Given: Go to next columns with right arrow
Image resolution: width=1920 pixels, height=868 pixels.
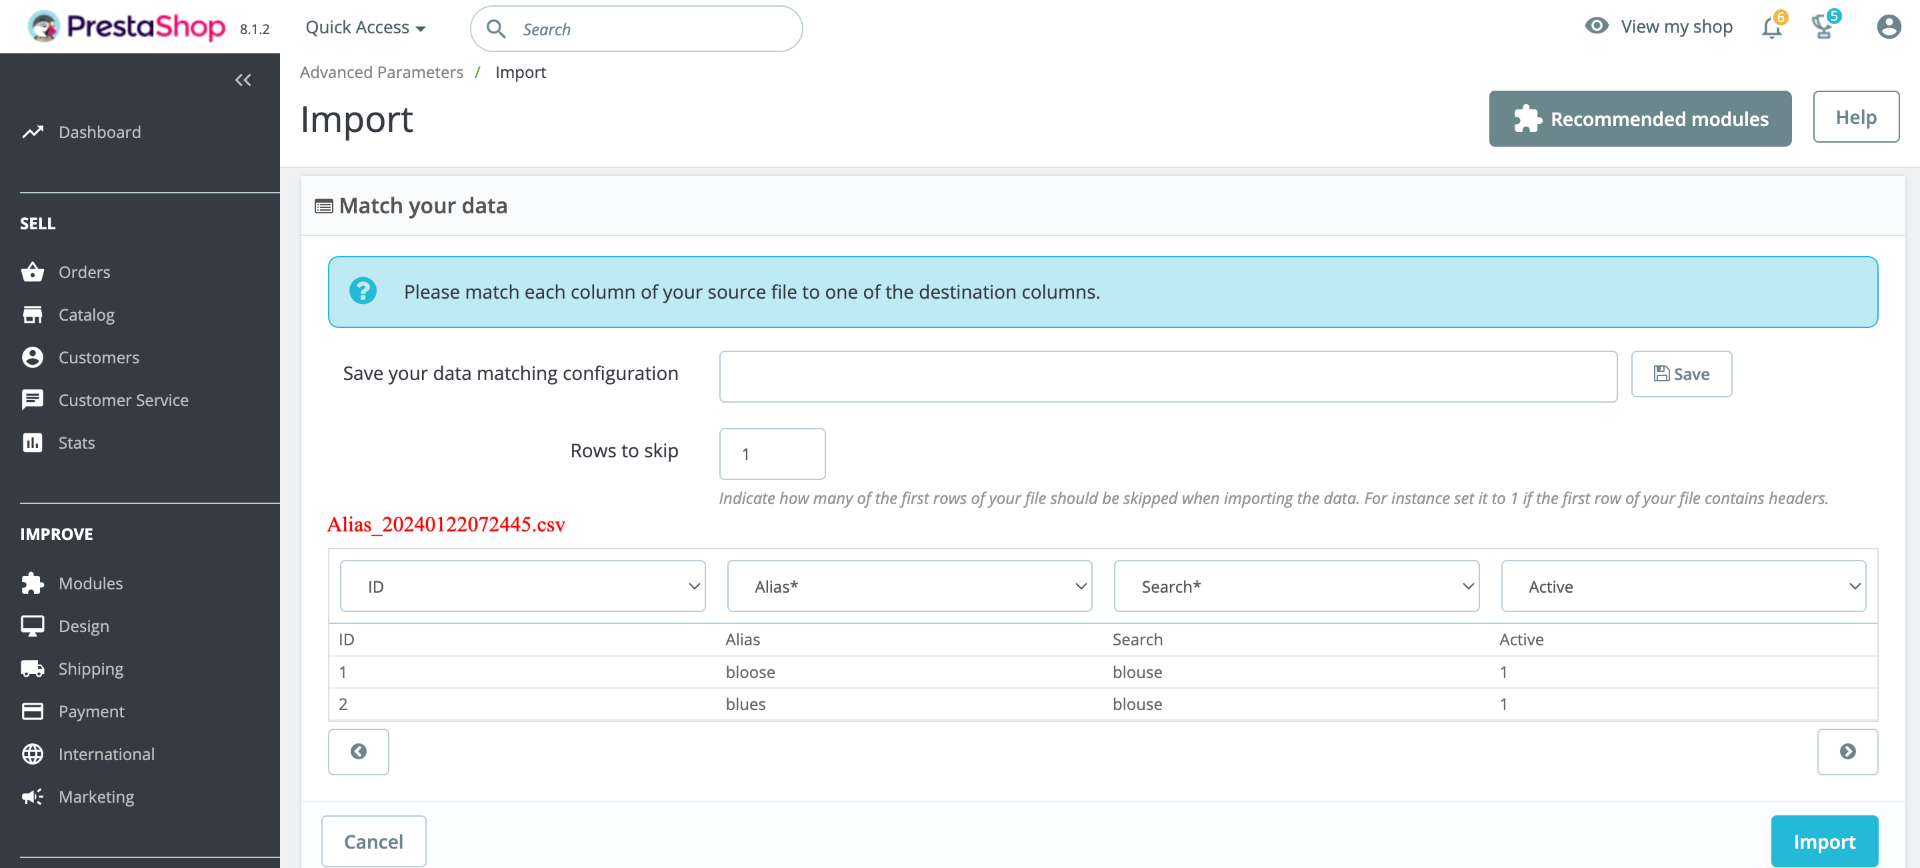Looking at the screenshot, I should point(1847,752).
